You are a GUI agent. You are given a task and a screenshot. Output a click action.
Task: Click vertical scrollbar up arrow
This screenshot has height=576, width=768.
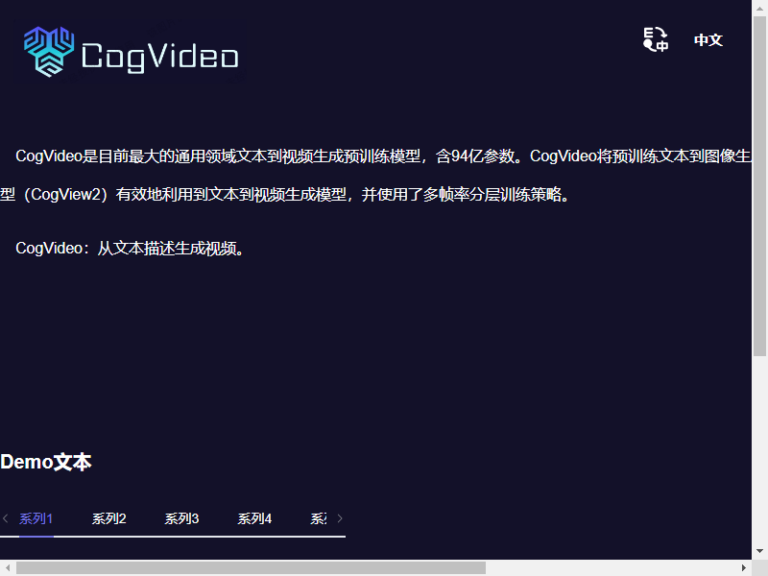click(x=760, y=8)
